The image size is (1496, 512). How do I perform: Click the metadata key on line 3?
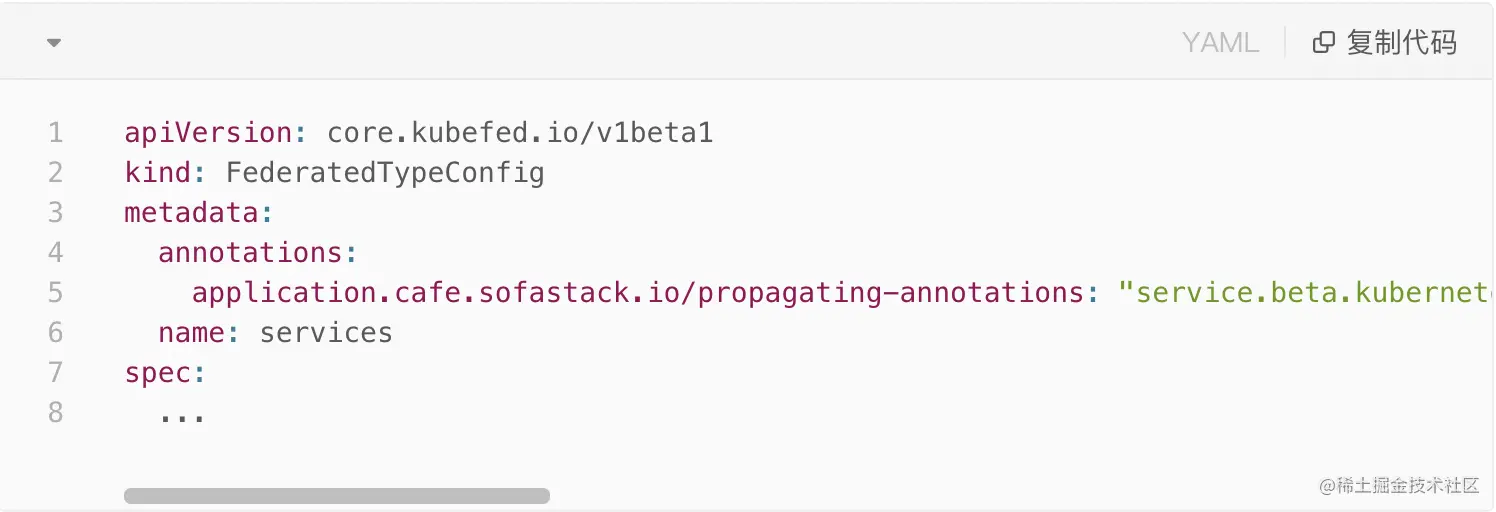point(191,212)
